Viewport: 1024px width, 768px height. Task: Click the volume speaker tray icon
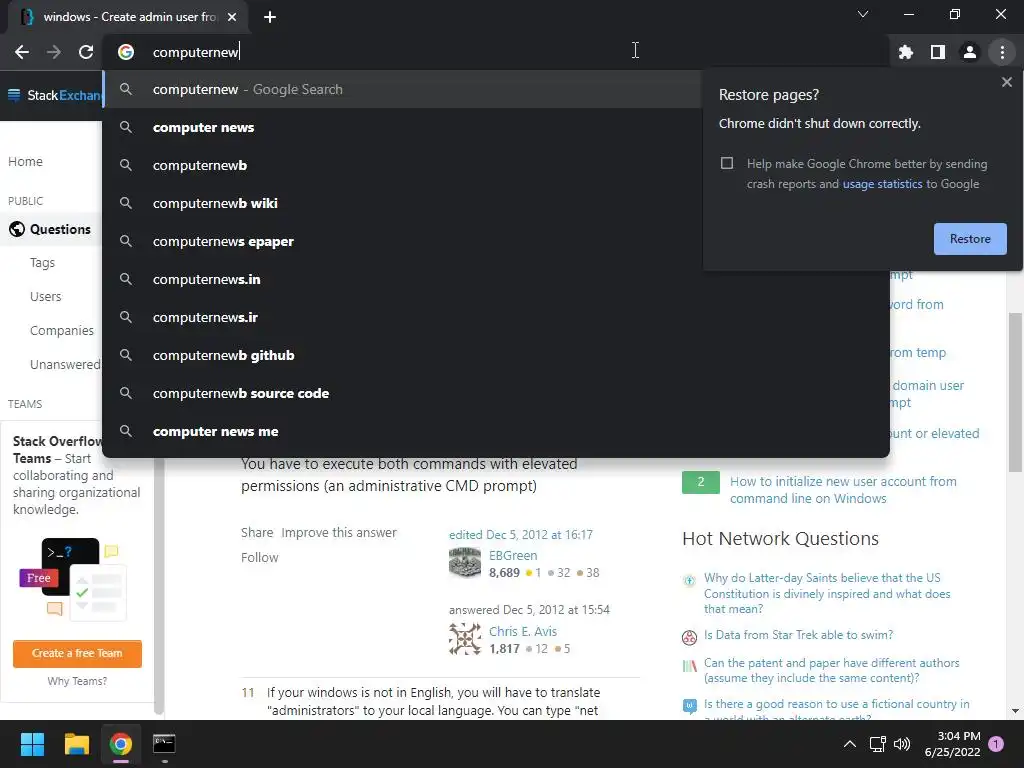(901, 744)
